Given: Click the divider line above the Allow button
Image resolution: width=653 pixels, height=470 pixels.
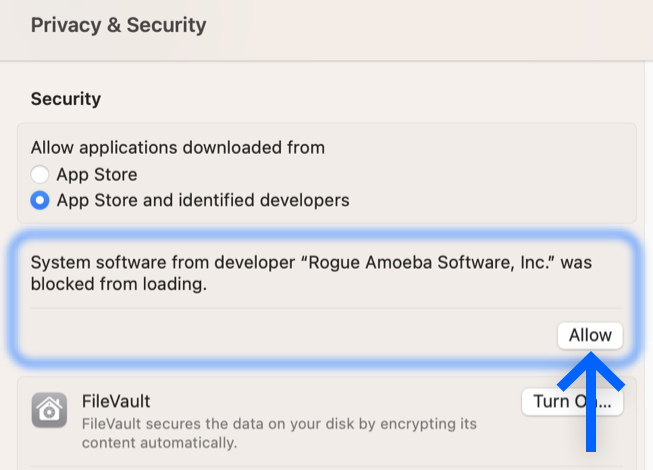Looking at the screenshot, I should pos(326,308).
